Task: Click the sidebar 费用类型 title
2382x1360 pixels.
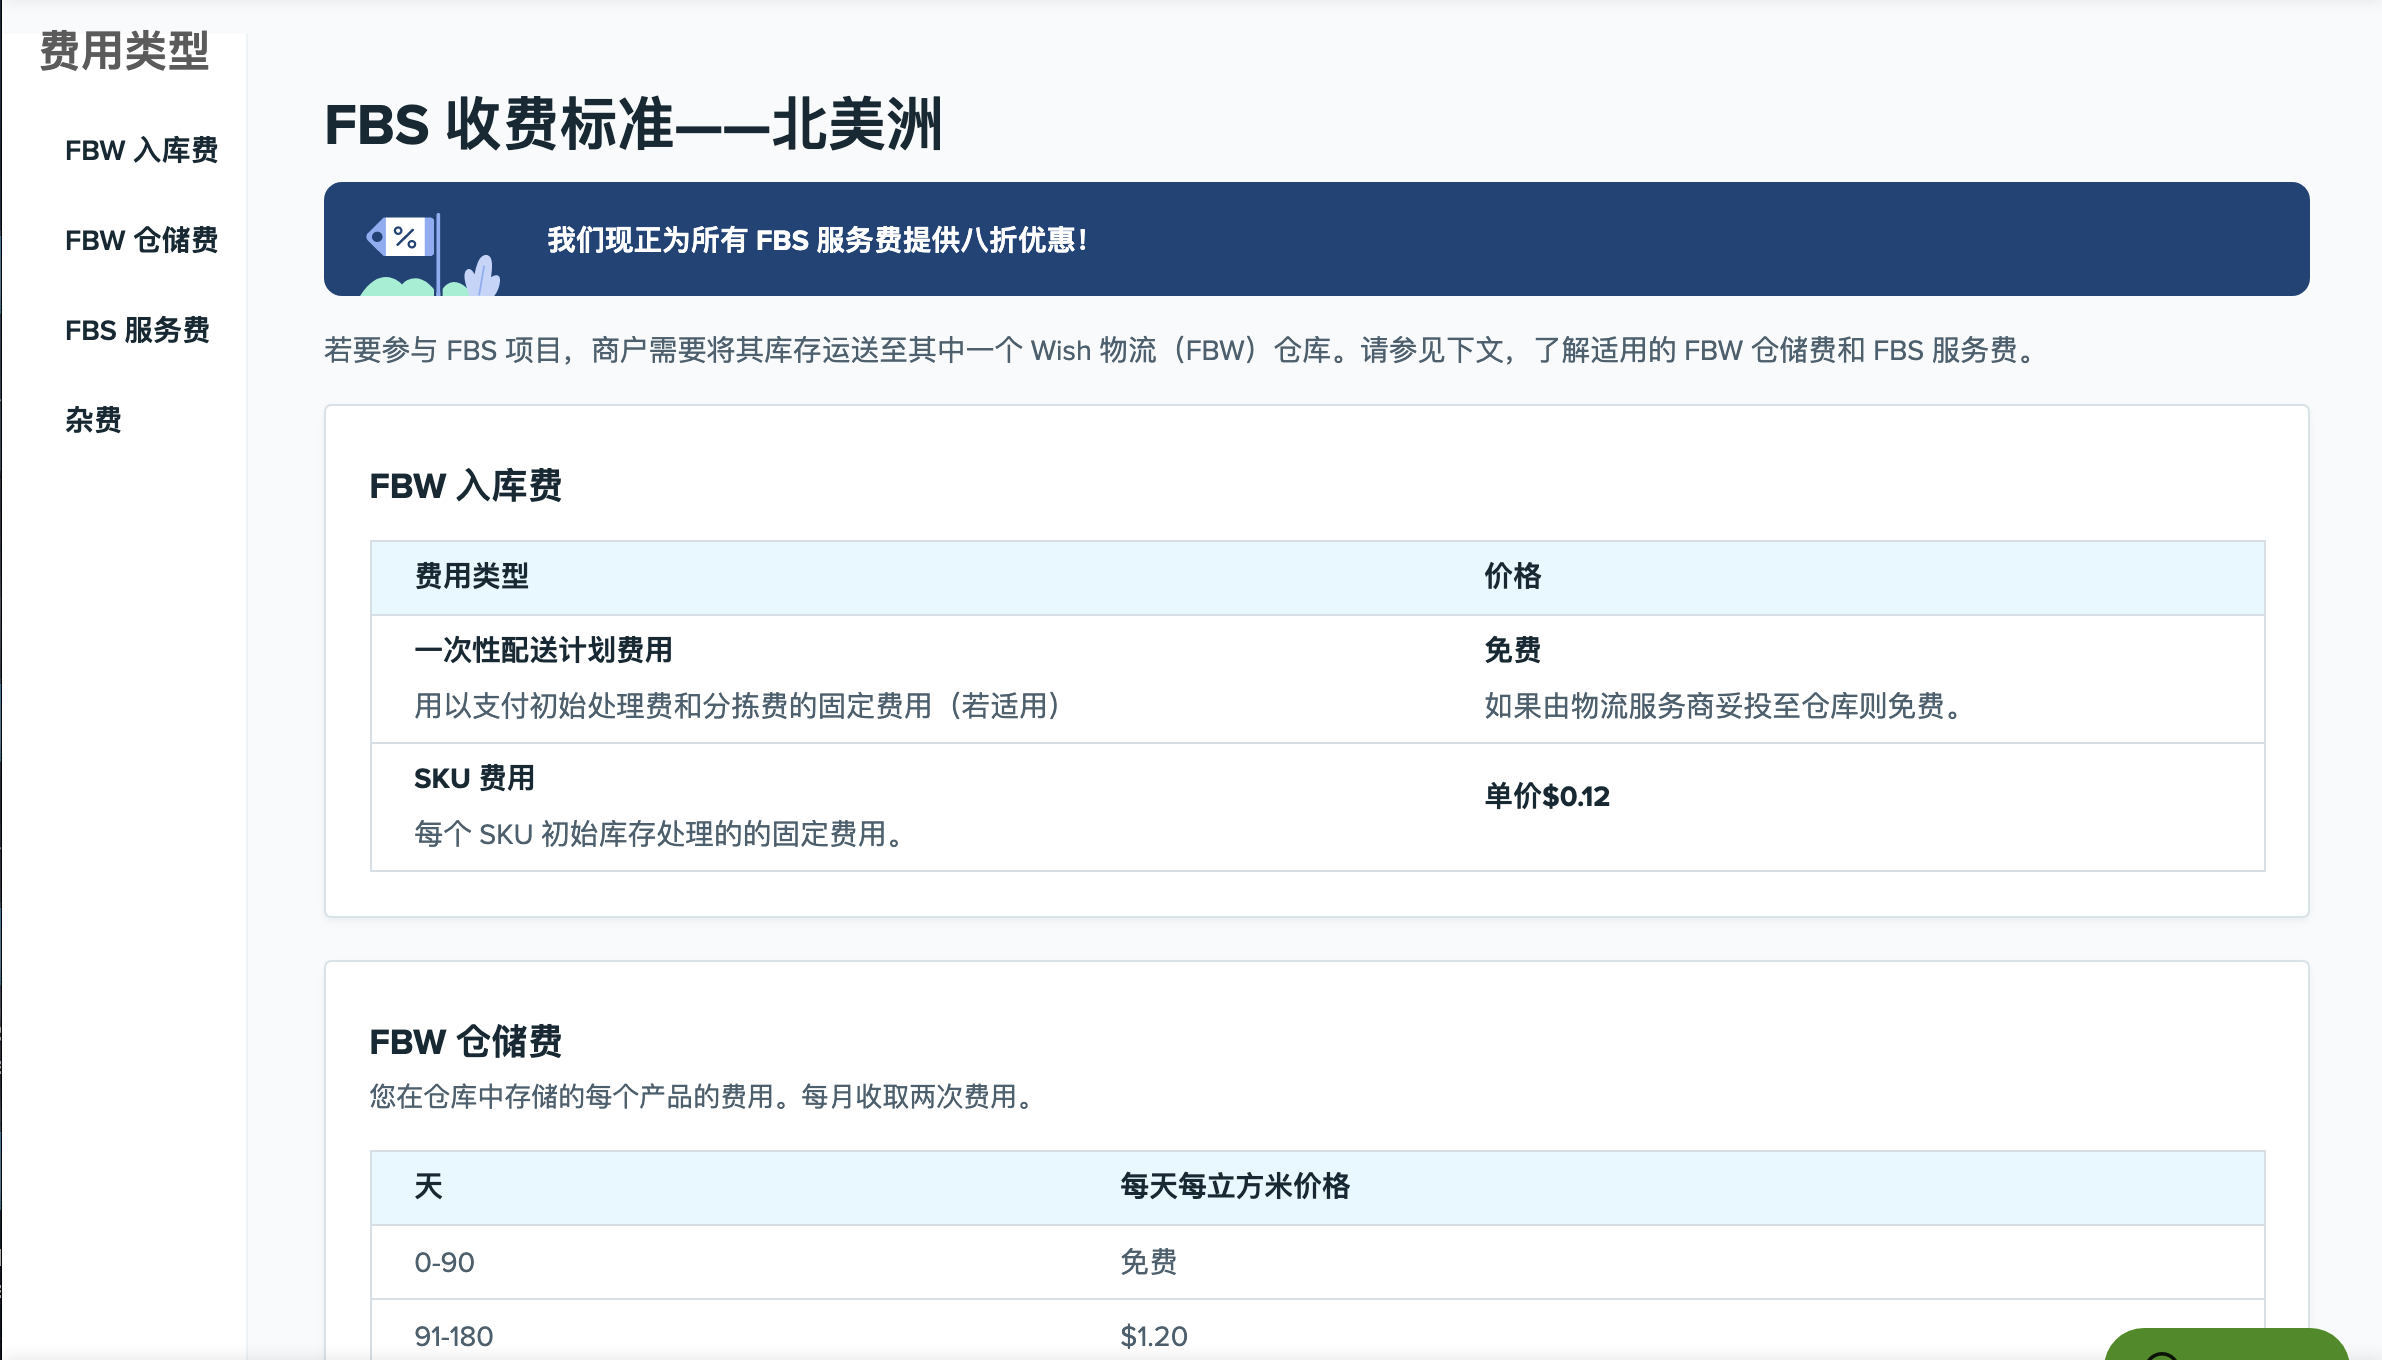Action: click(x=124, y=51)
